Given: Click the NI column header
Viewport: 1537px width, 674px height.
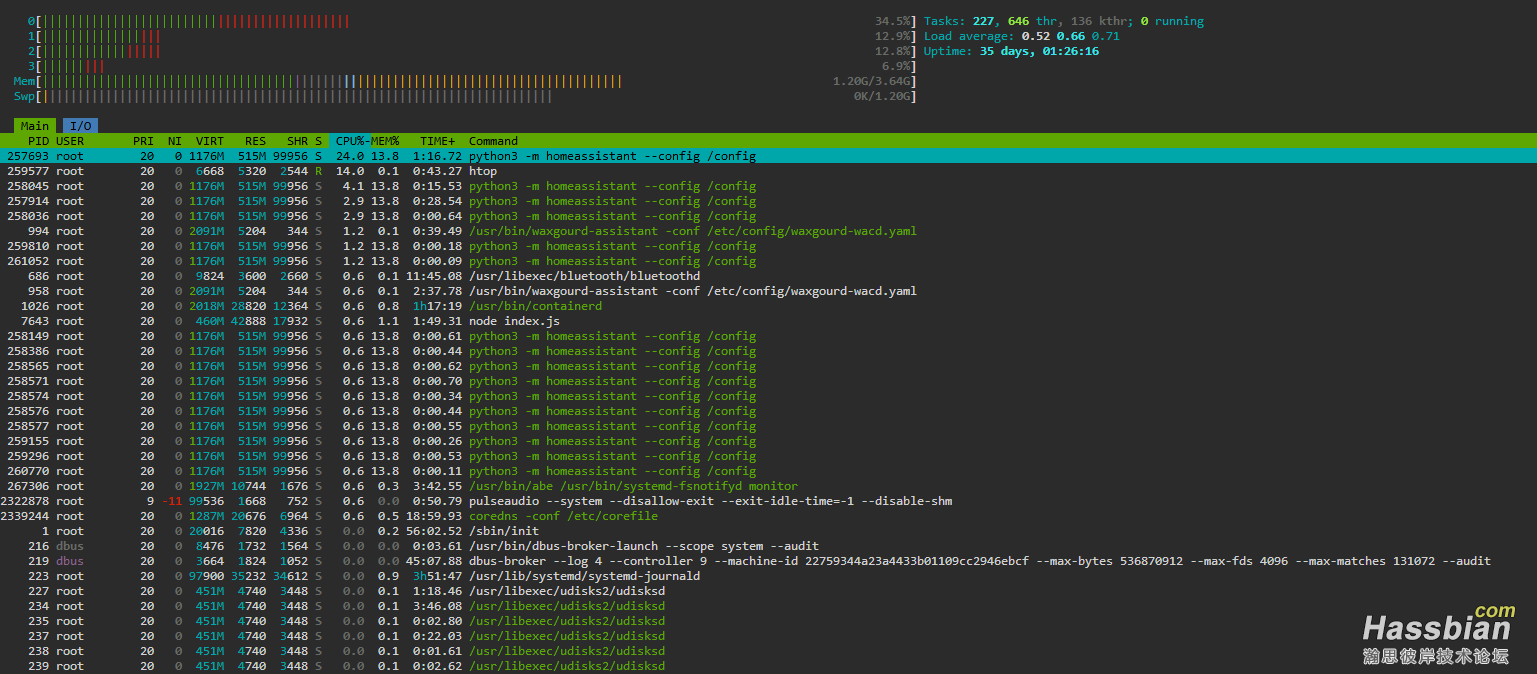Looking at the screenshot, I should tap(175, 141).
